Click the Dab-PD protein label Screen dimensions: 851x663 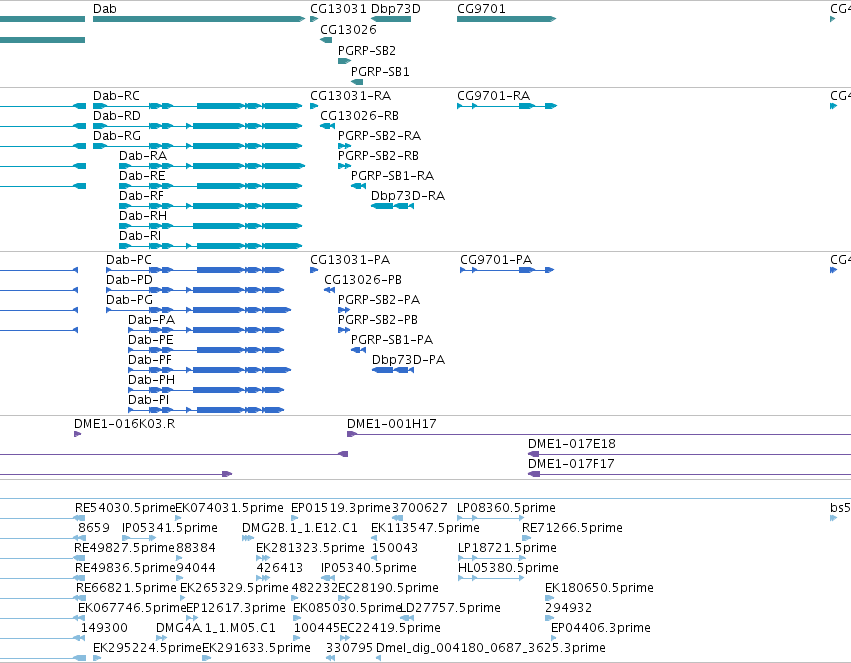click(x=129, y=280)
